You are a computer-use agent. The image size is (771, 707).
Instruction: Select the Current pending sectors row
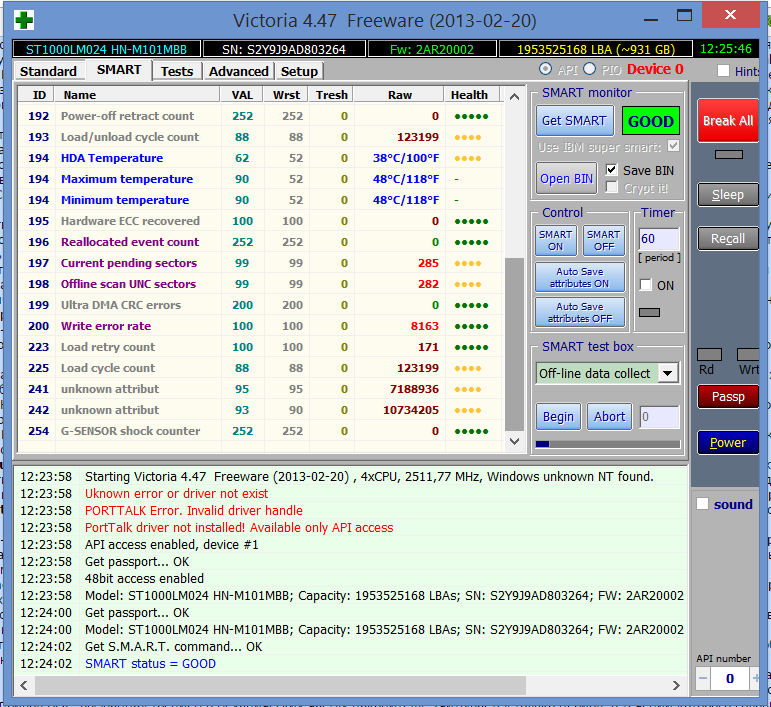[261, 263]
